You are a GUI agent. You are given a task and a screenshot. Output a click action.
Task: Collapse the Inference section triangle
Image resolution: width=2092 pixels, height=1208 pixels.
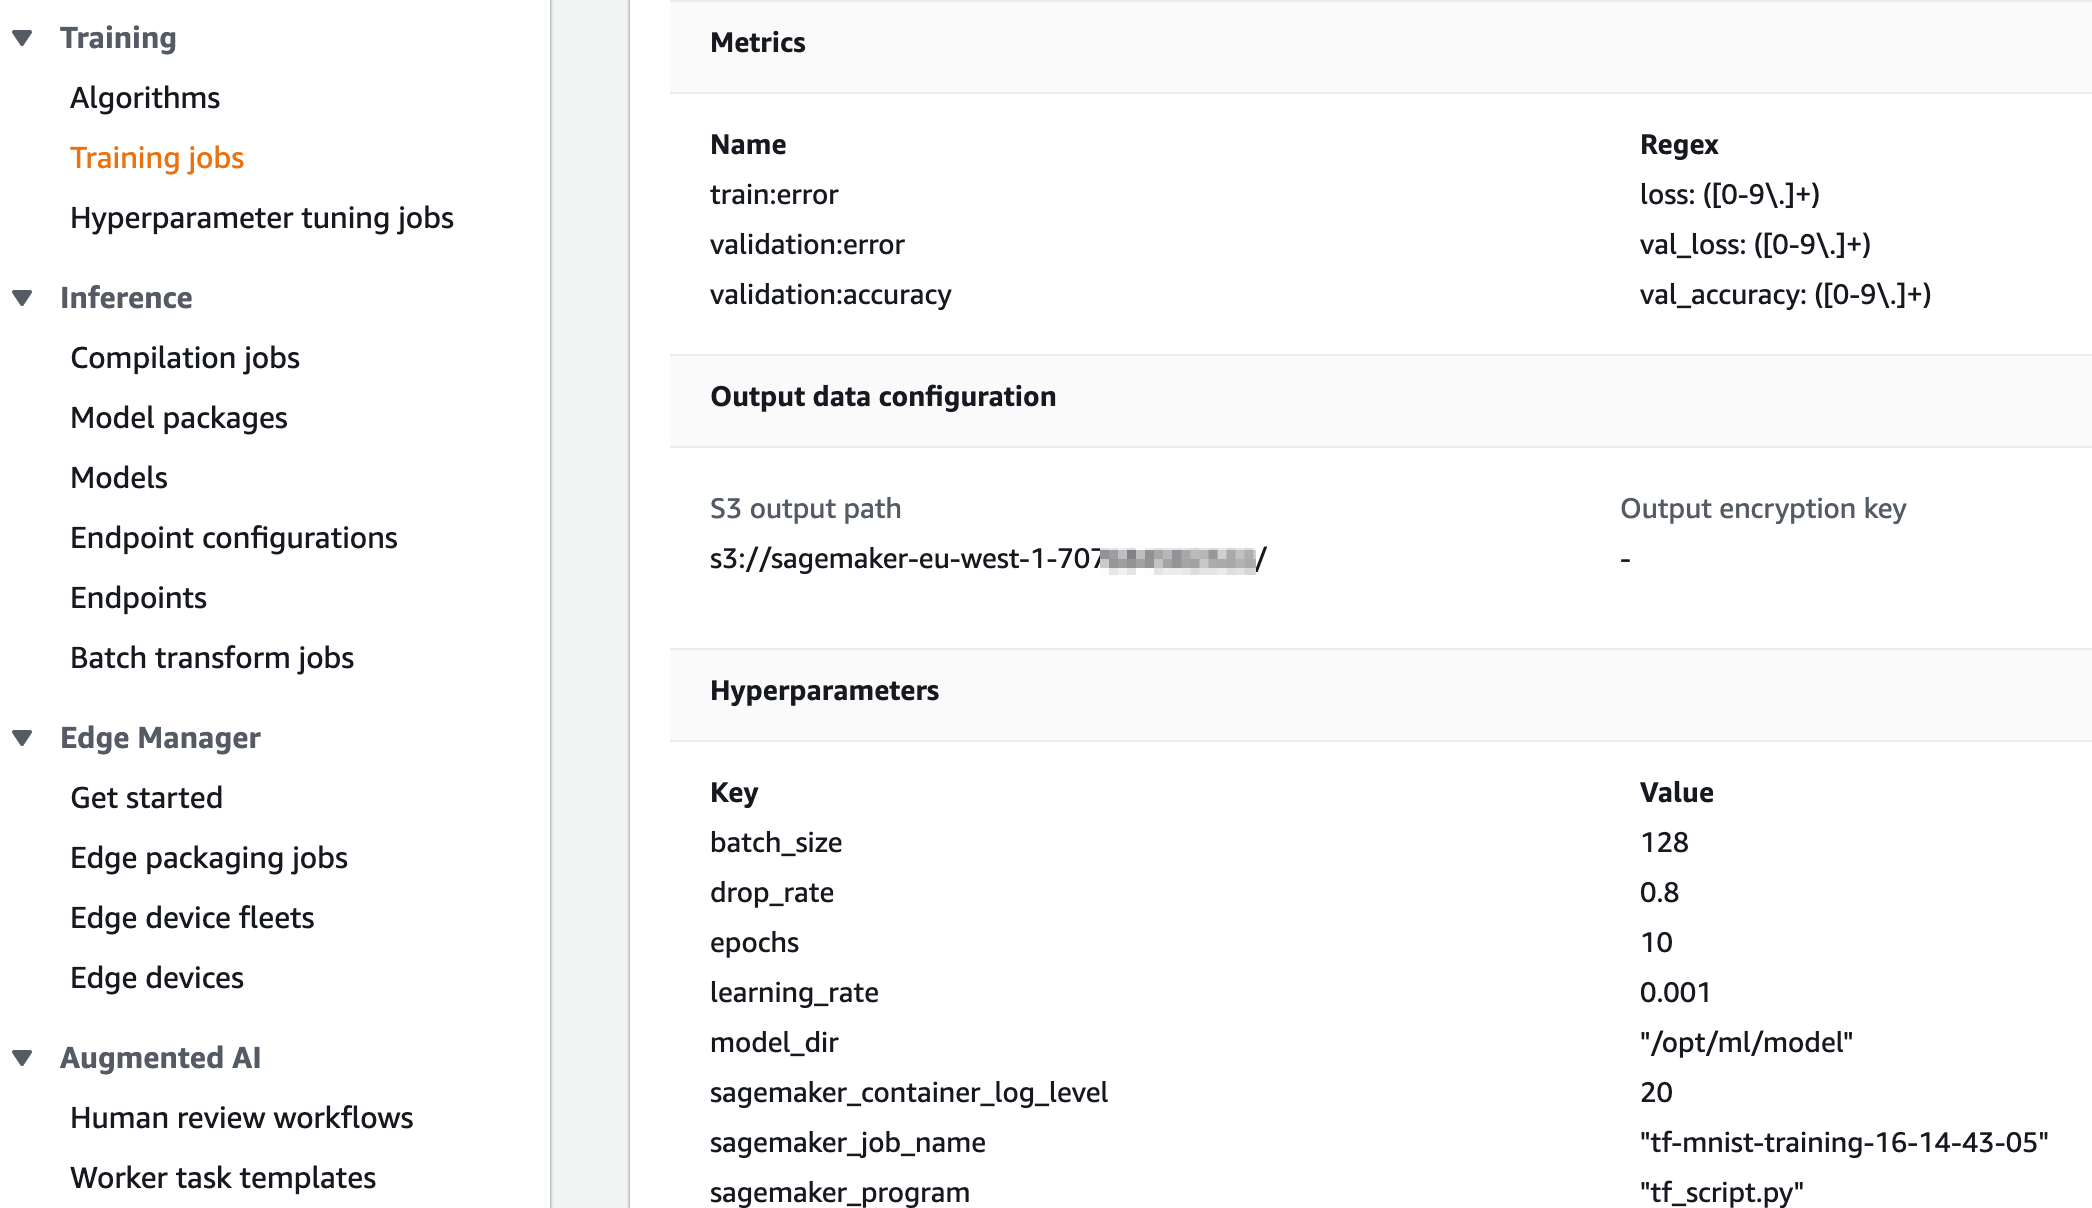coord(22,298)
